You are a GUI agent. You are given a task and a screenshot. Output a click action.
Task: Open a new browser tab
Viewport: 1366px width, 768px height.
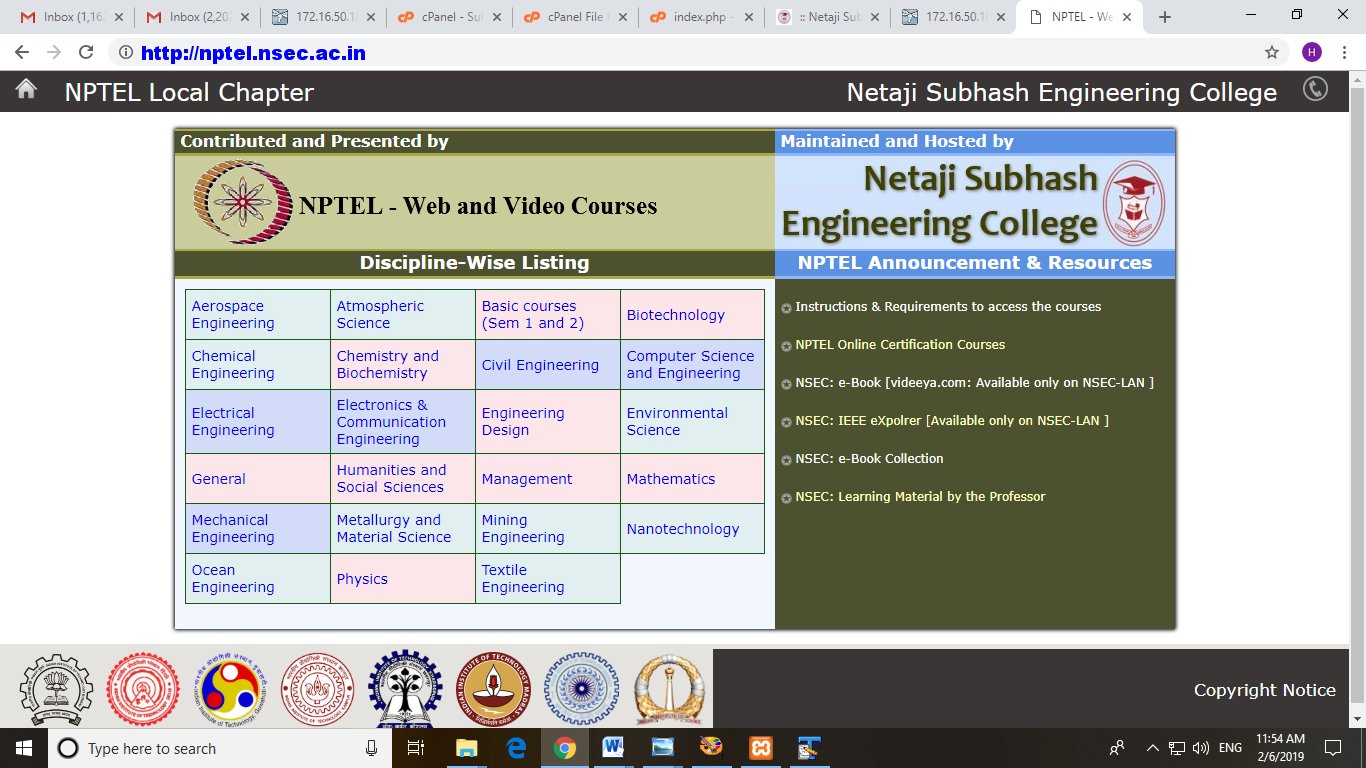pos(1164,17)
